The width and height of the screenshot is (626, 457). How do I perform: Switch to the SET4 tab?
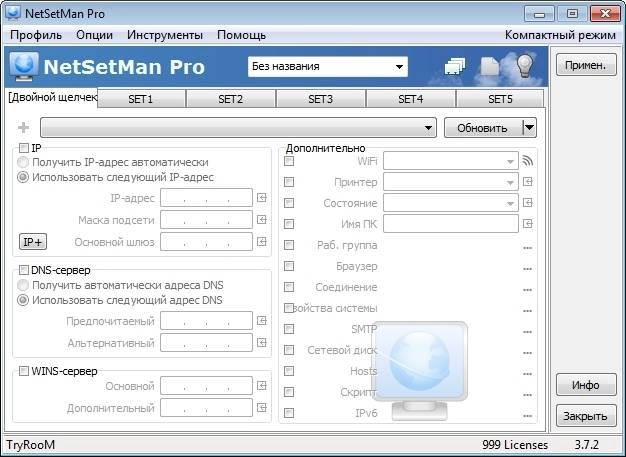[x=410, y=99]
